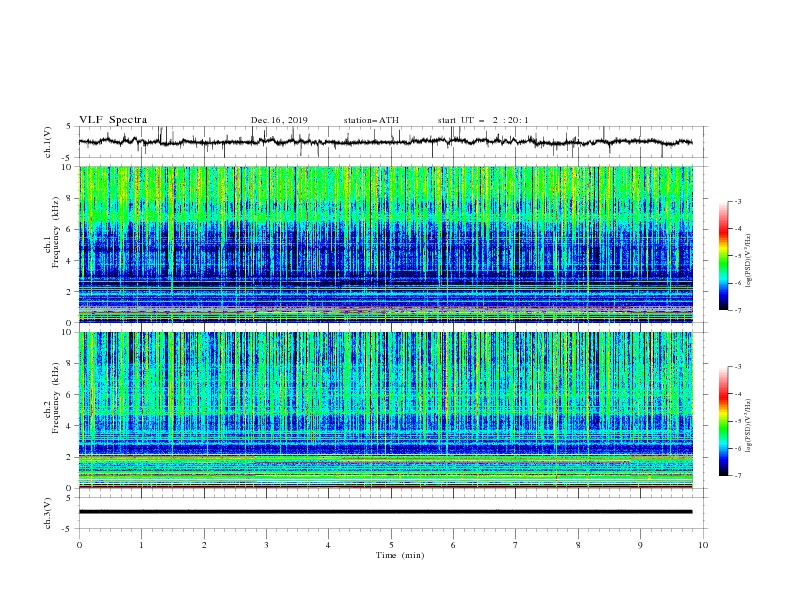
Task: Click the "4" kHz tick of ch.2 panel
Action: pyautogui.click(x=71, y=426)
